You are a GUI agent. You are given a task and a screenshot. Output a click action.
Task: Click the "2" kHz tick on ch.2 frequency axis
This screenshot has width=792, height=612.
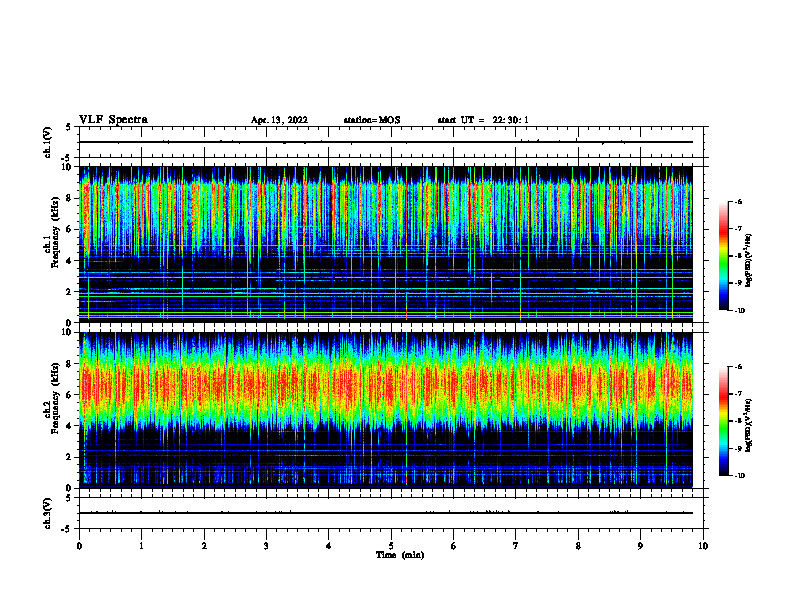(70, 457)
